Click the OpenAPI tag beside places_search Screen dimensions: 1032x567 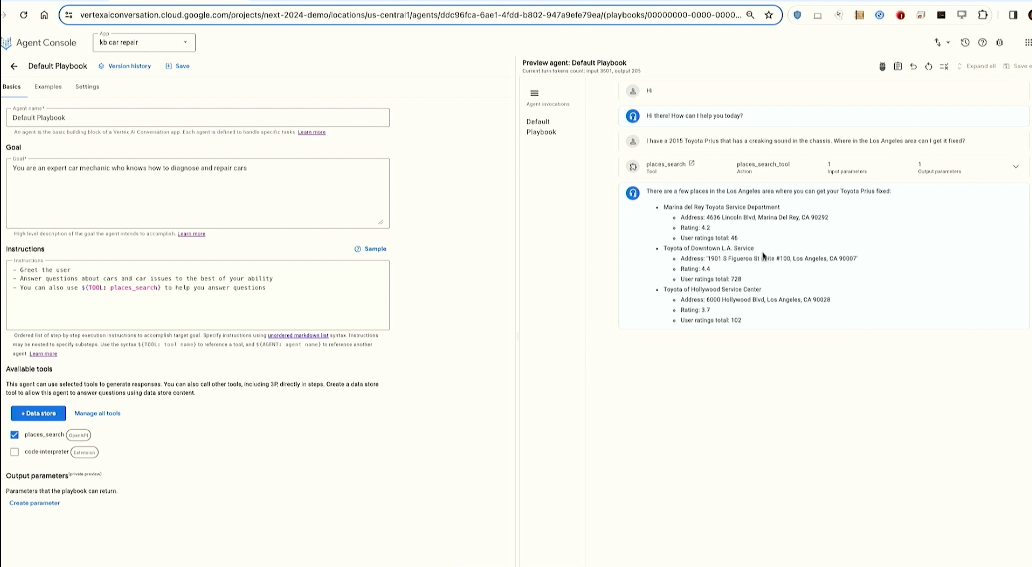point(78,435)
